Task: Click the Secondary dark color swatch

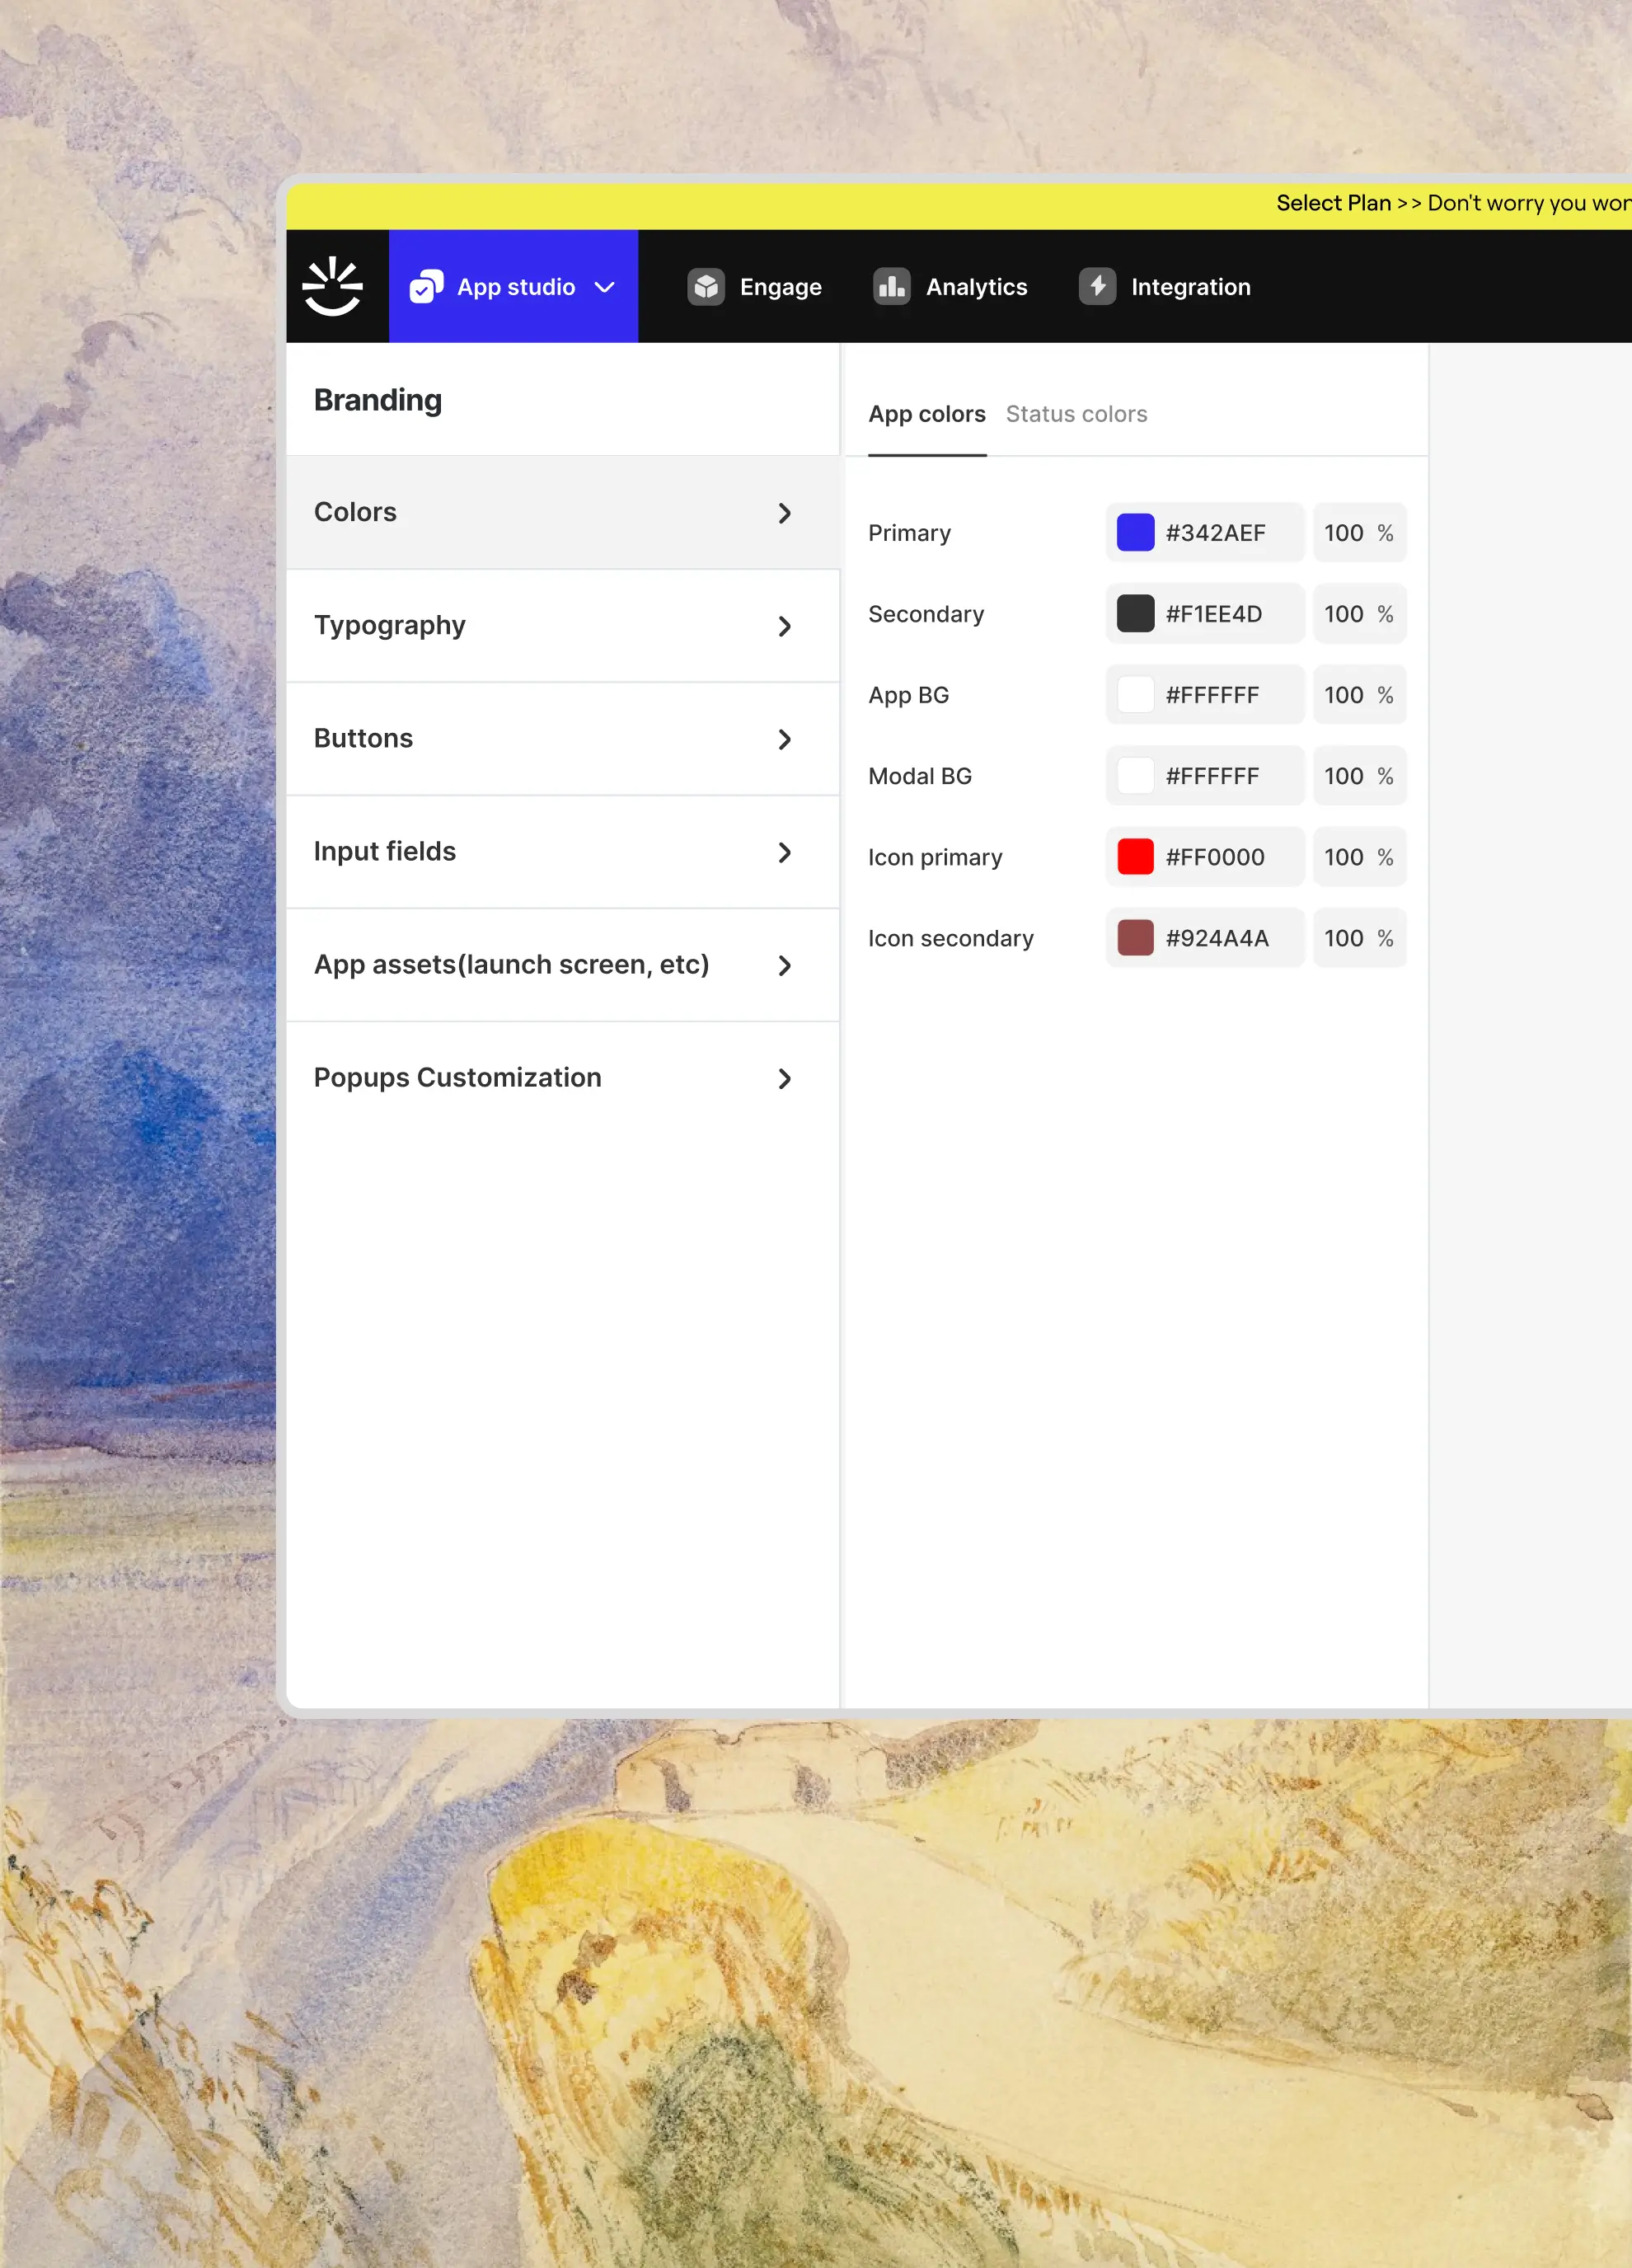Action: pos(1135,614)
